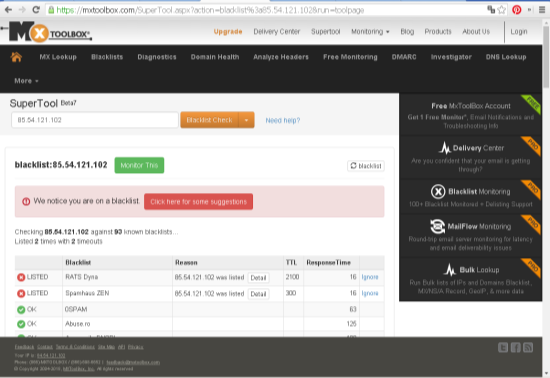Click the Bulk Lookup pulse icon
550x378 pixels.
point(449,270)
